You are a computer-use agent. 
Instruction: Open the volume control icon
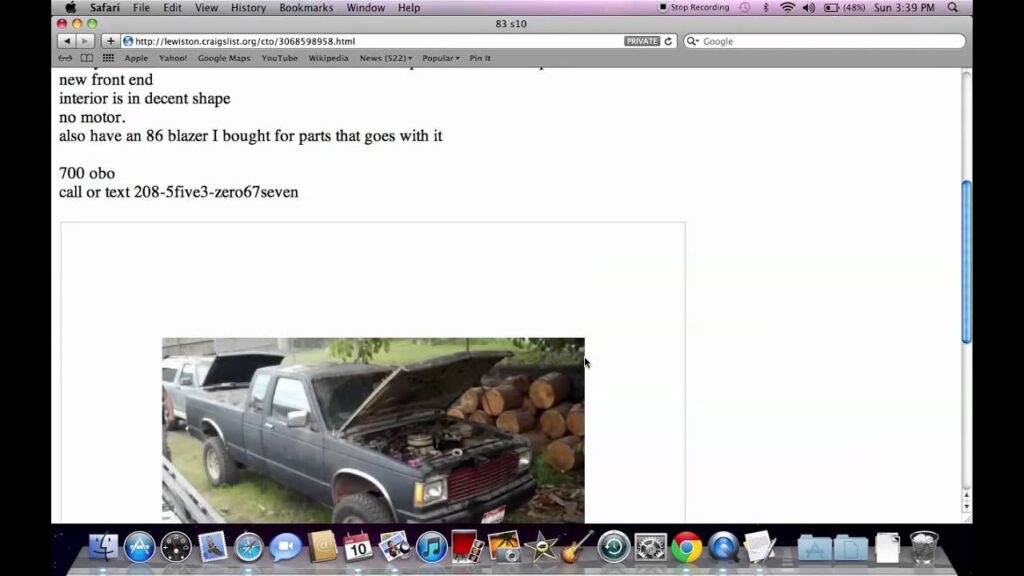808,8
